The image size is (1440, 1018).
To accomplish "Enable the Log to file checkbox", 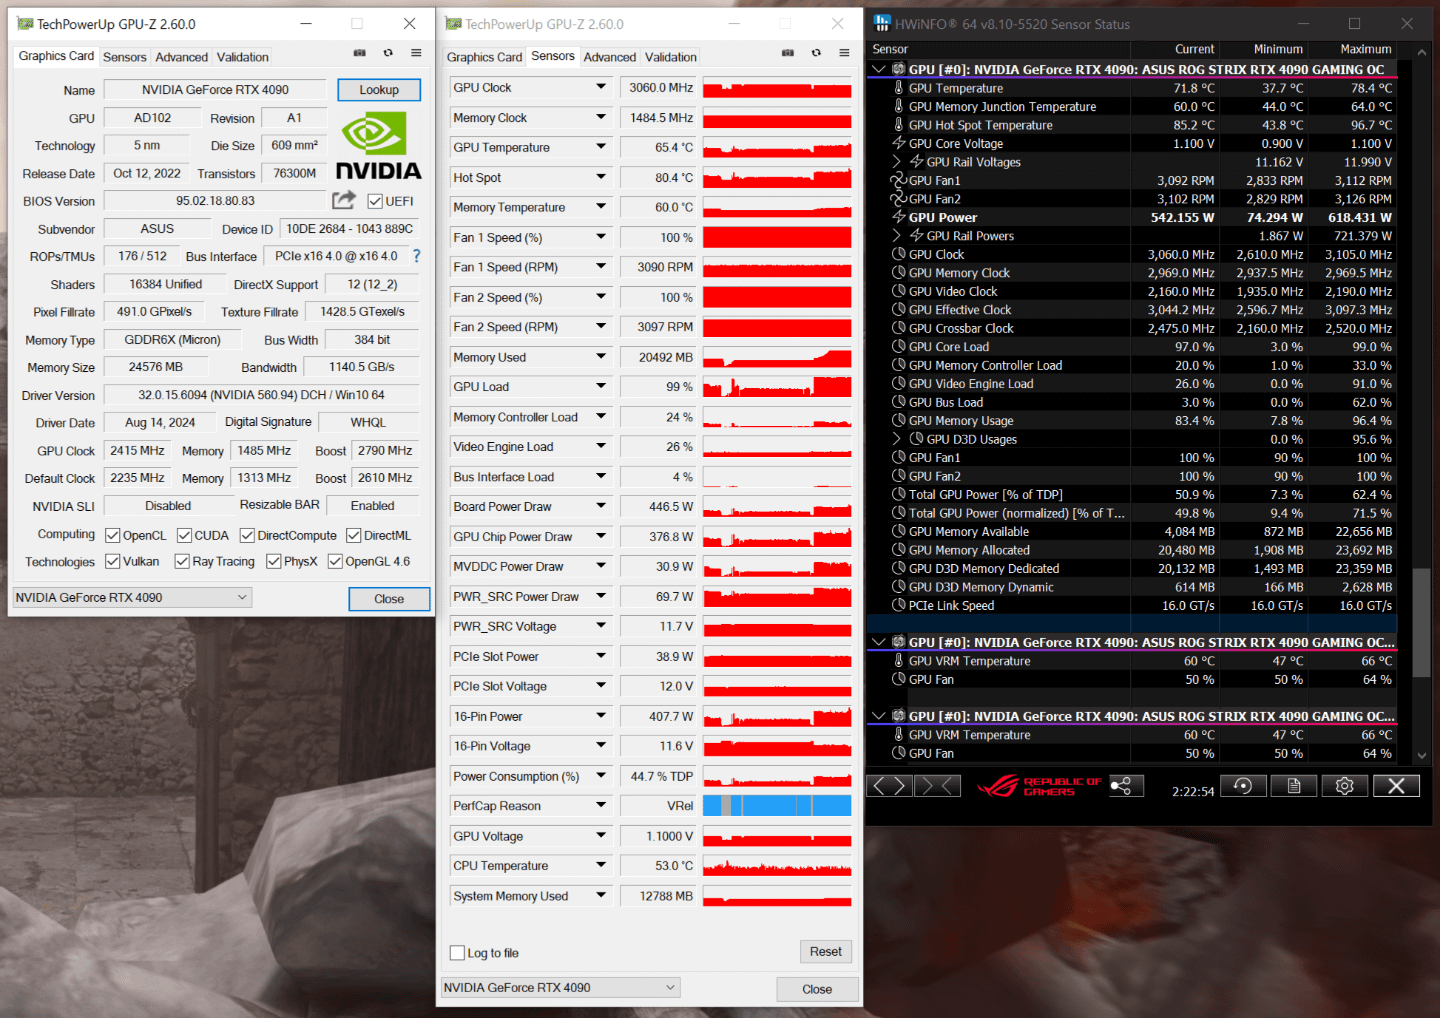I will point(457,953).
